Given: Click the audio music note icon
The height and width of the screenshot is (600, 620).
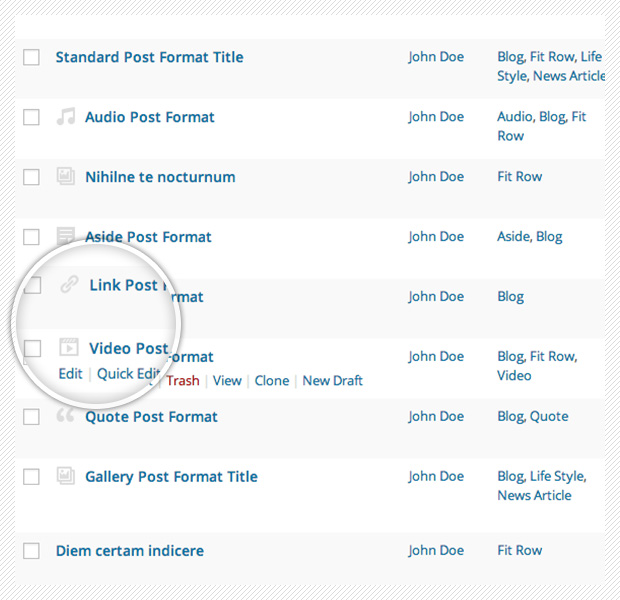Looking at the screenshot, I should point(66,116).
